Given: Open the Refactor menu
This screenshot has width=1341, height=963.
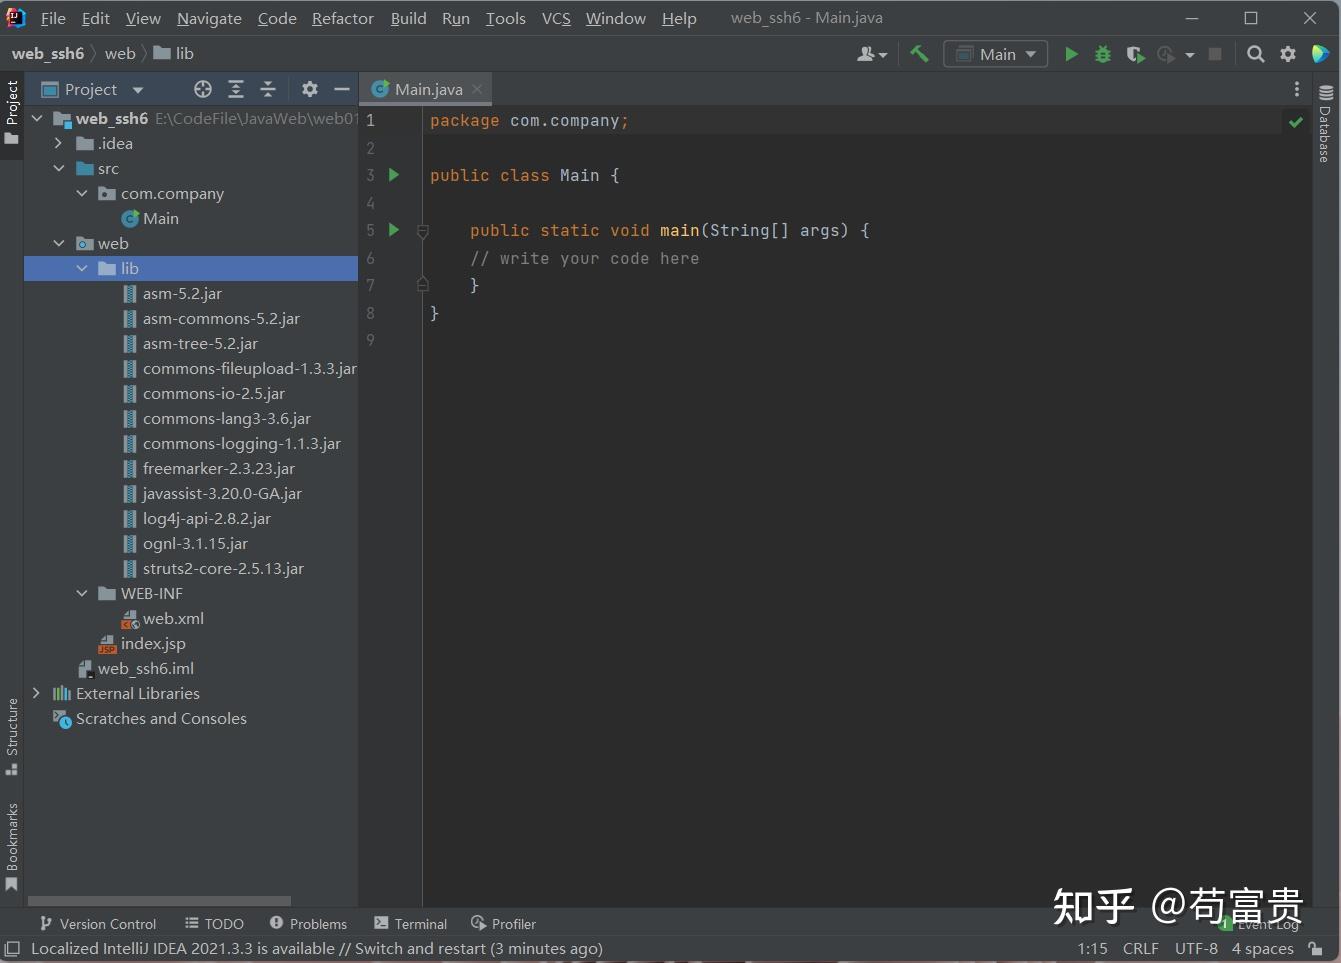Looking at the screenshot, I should pos(342,18).
